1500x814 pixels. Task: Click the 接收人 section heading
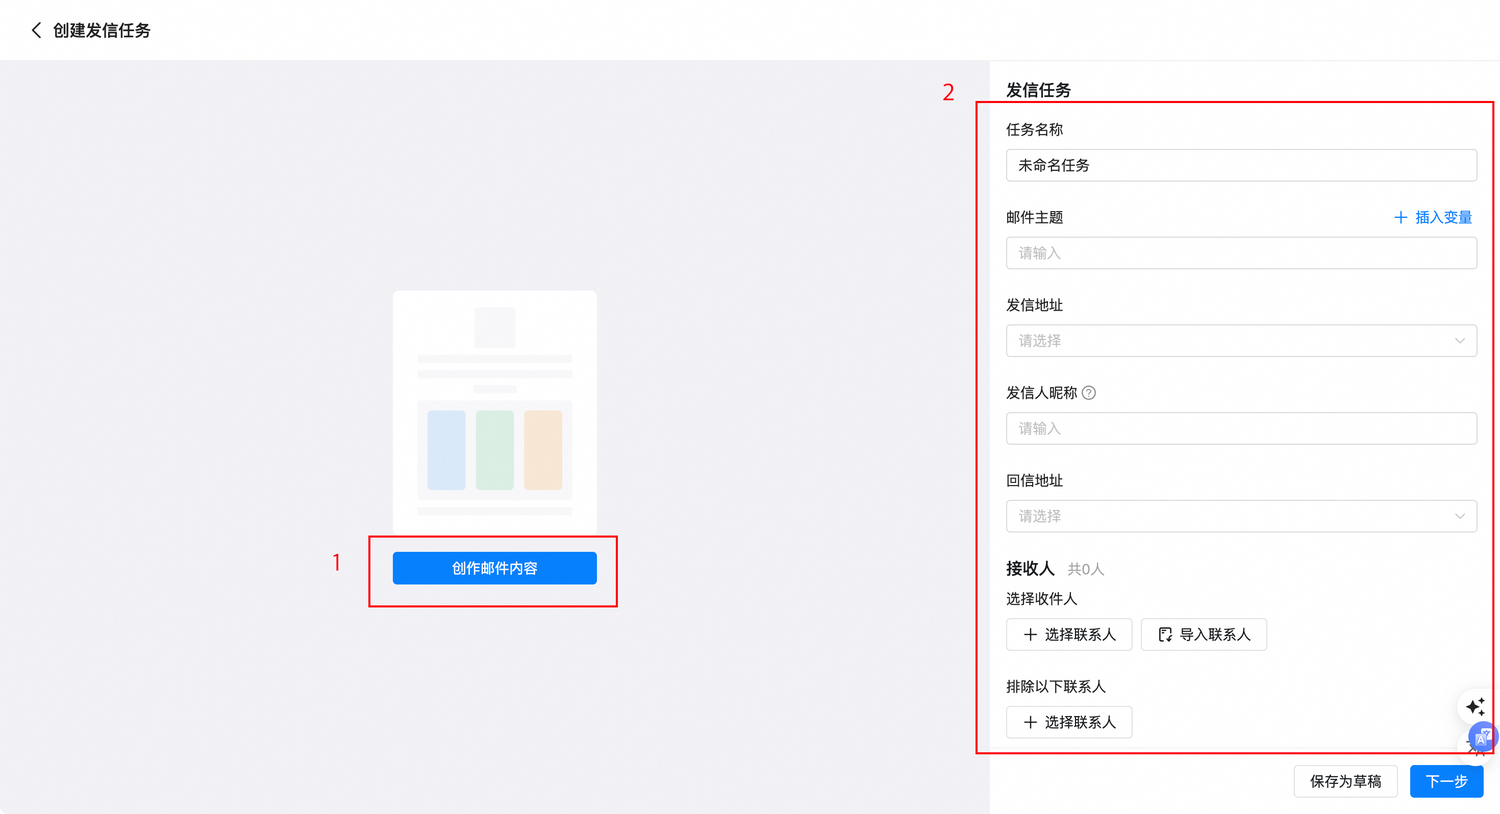(1030, 569)
